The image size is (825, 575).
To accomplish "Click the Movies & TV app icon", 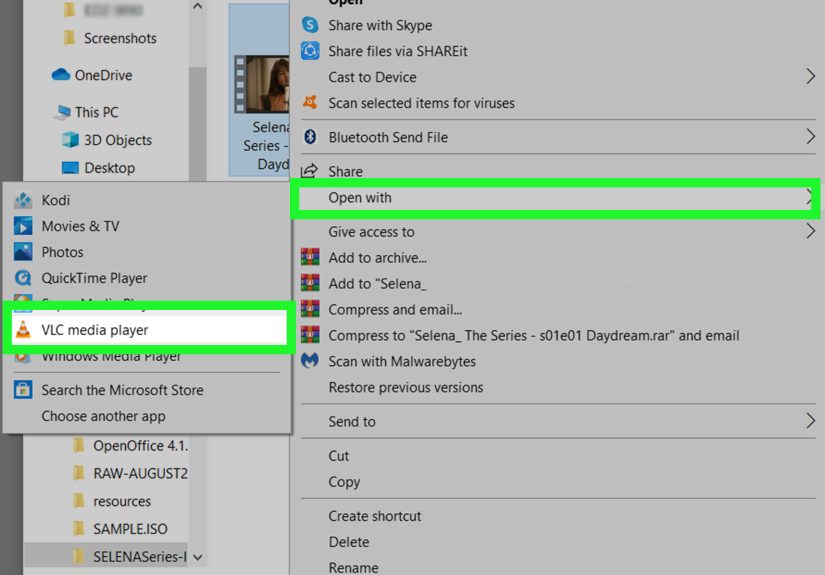I will [x=23, y=226].
